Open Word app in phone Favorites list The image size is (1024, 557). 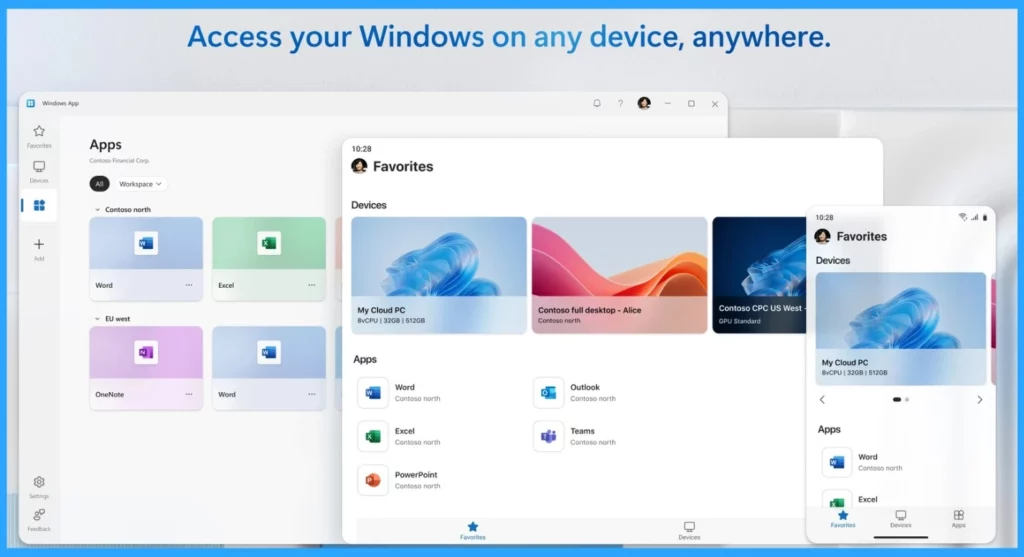863,462
